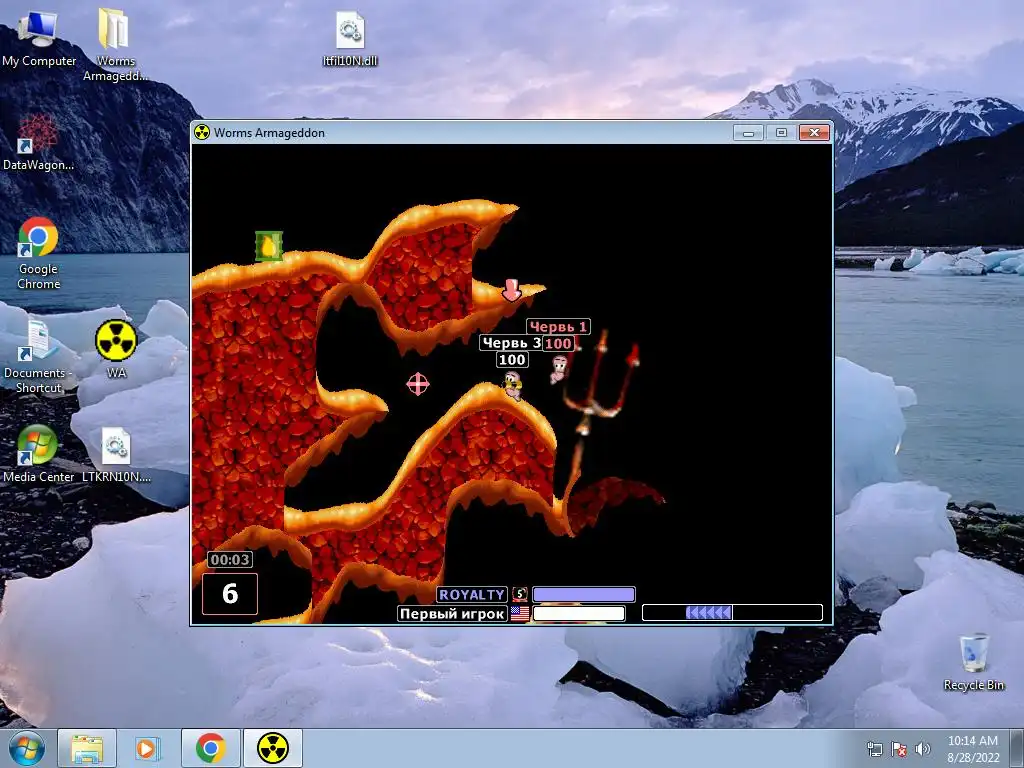This screenshot has width=1024, height=768.
Task: Click the ROYALTY team name label
Action: (472, 594)
